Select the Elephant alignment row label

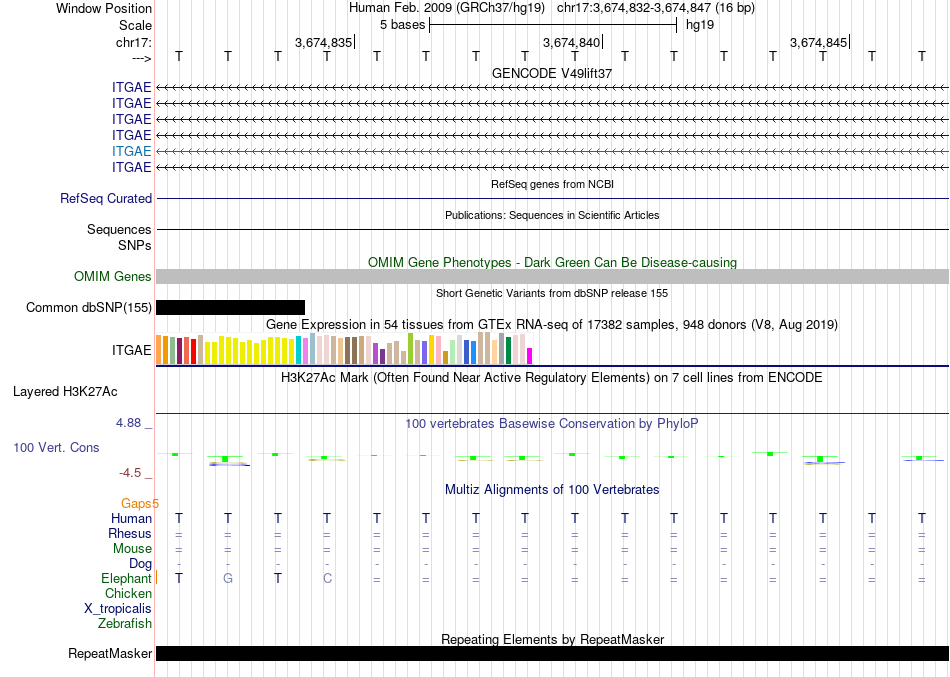point(127,578)
